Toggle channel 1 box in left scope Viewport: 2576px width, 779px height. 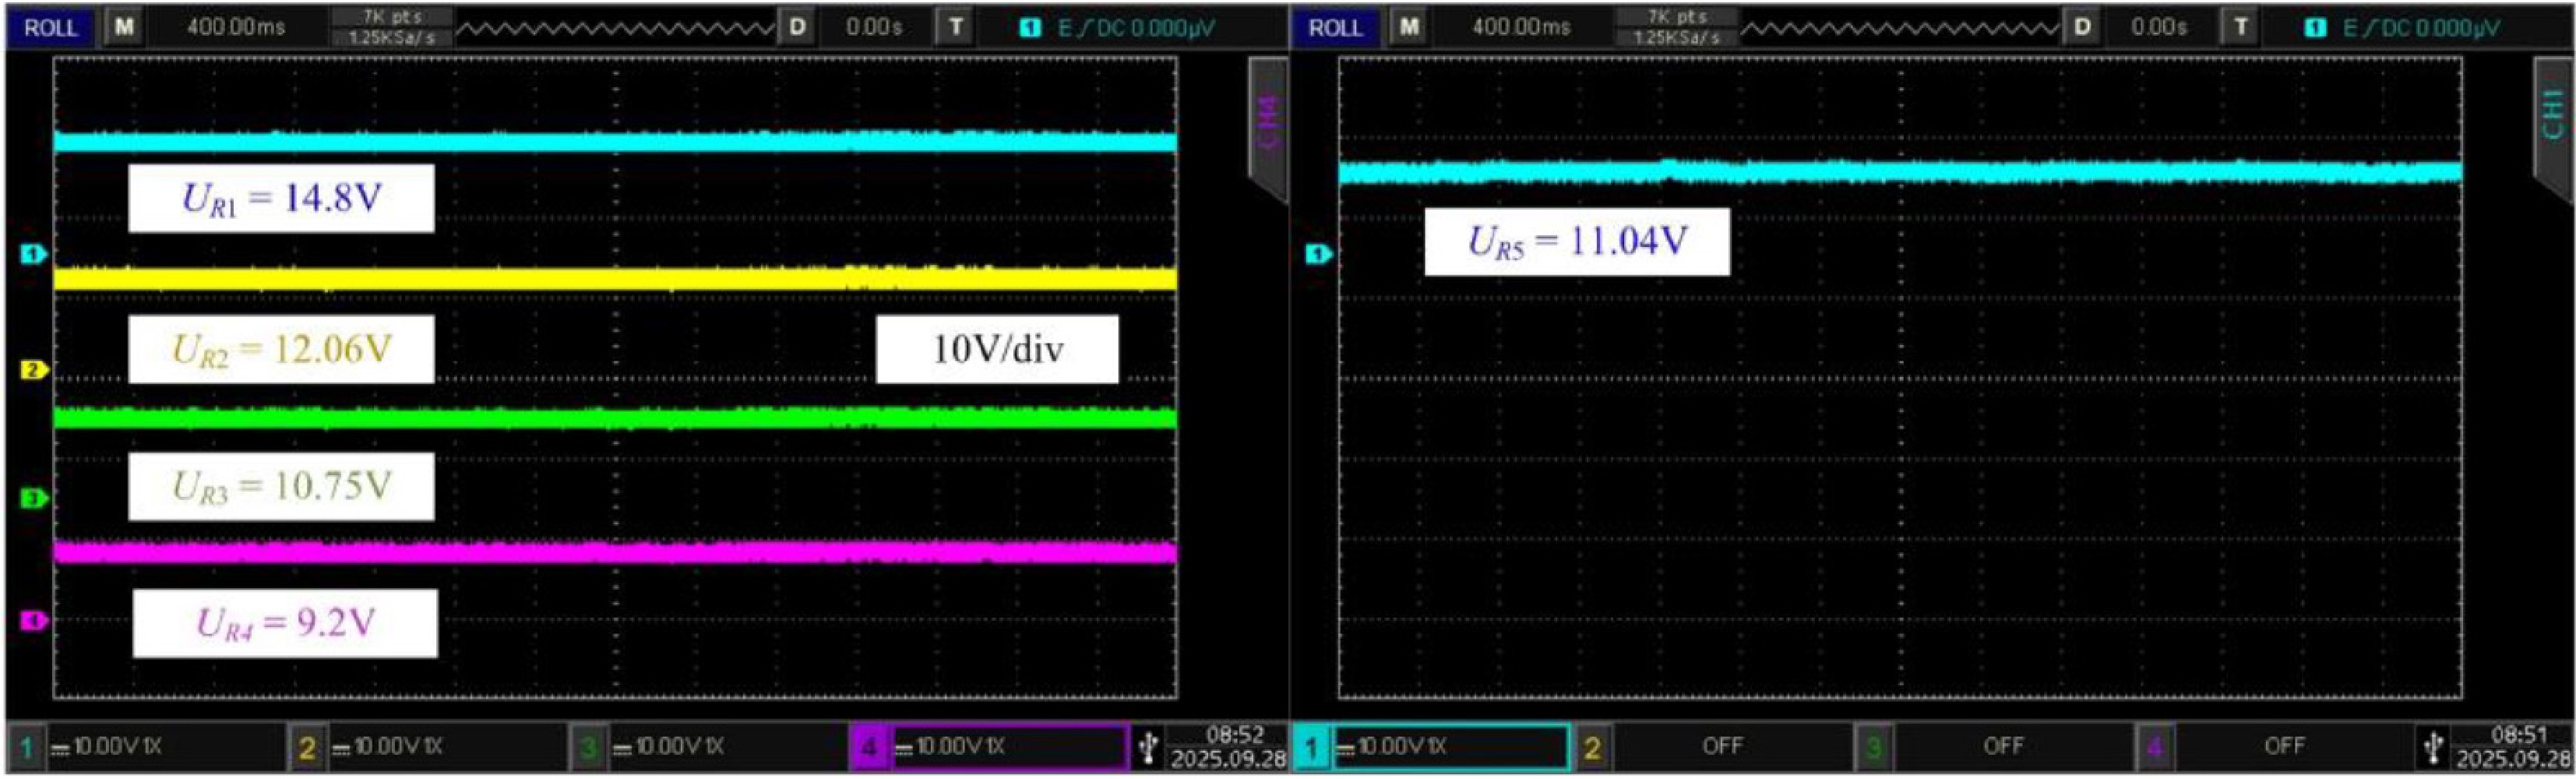[x=146, y=747]
